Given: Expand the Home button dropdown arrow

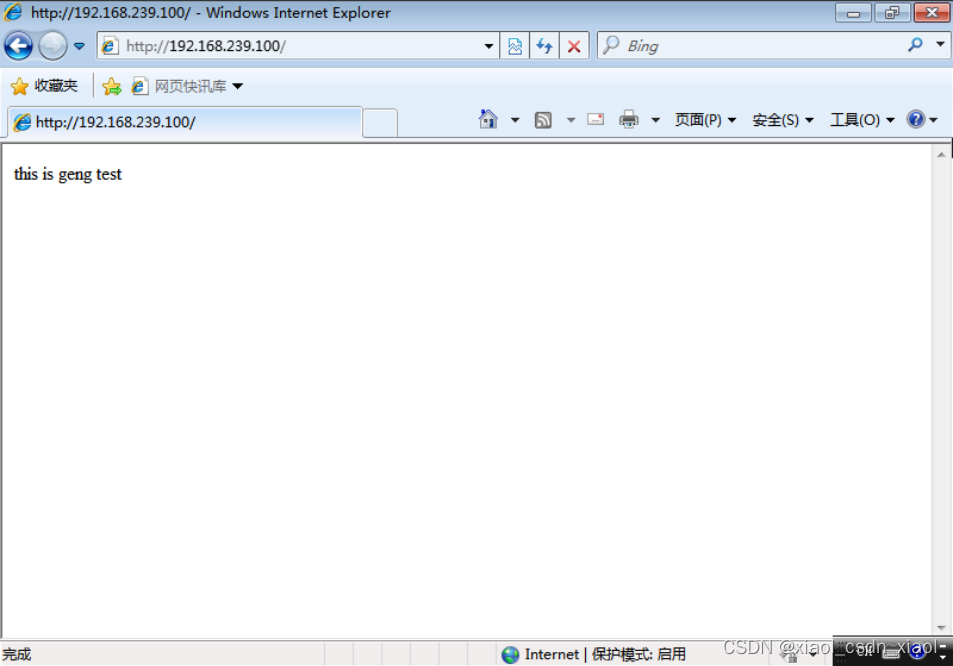Looking at the screenshot, I should pos(515,120).
